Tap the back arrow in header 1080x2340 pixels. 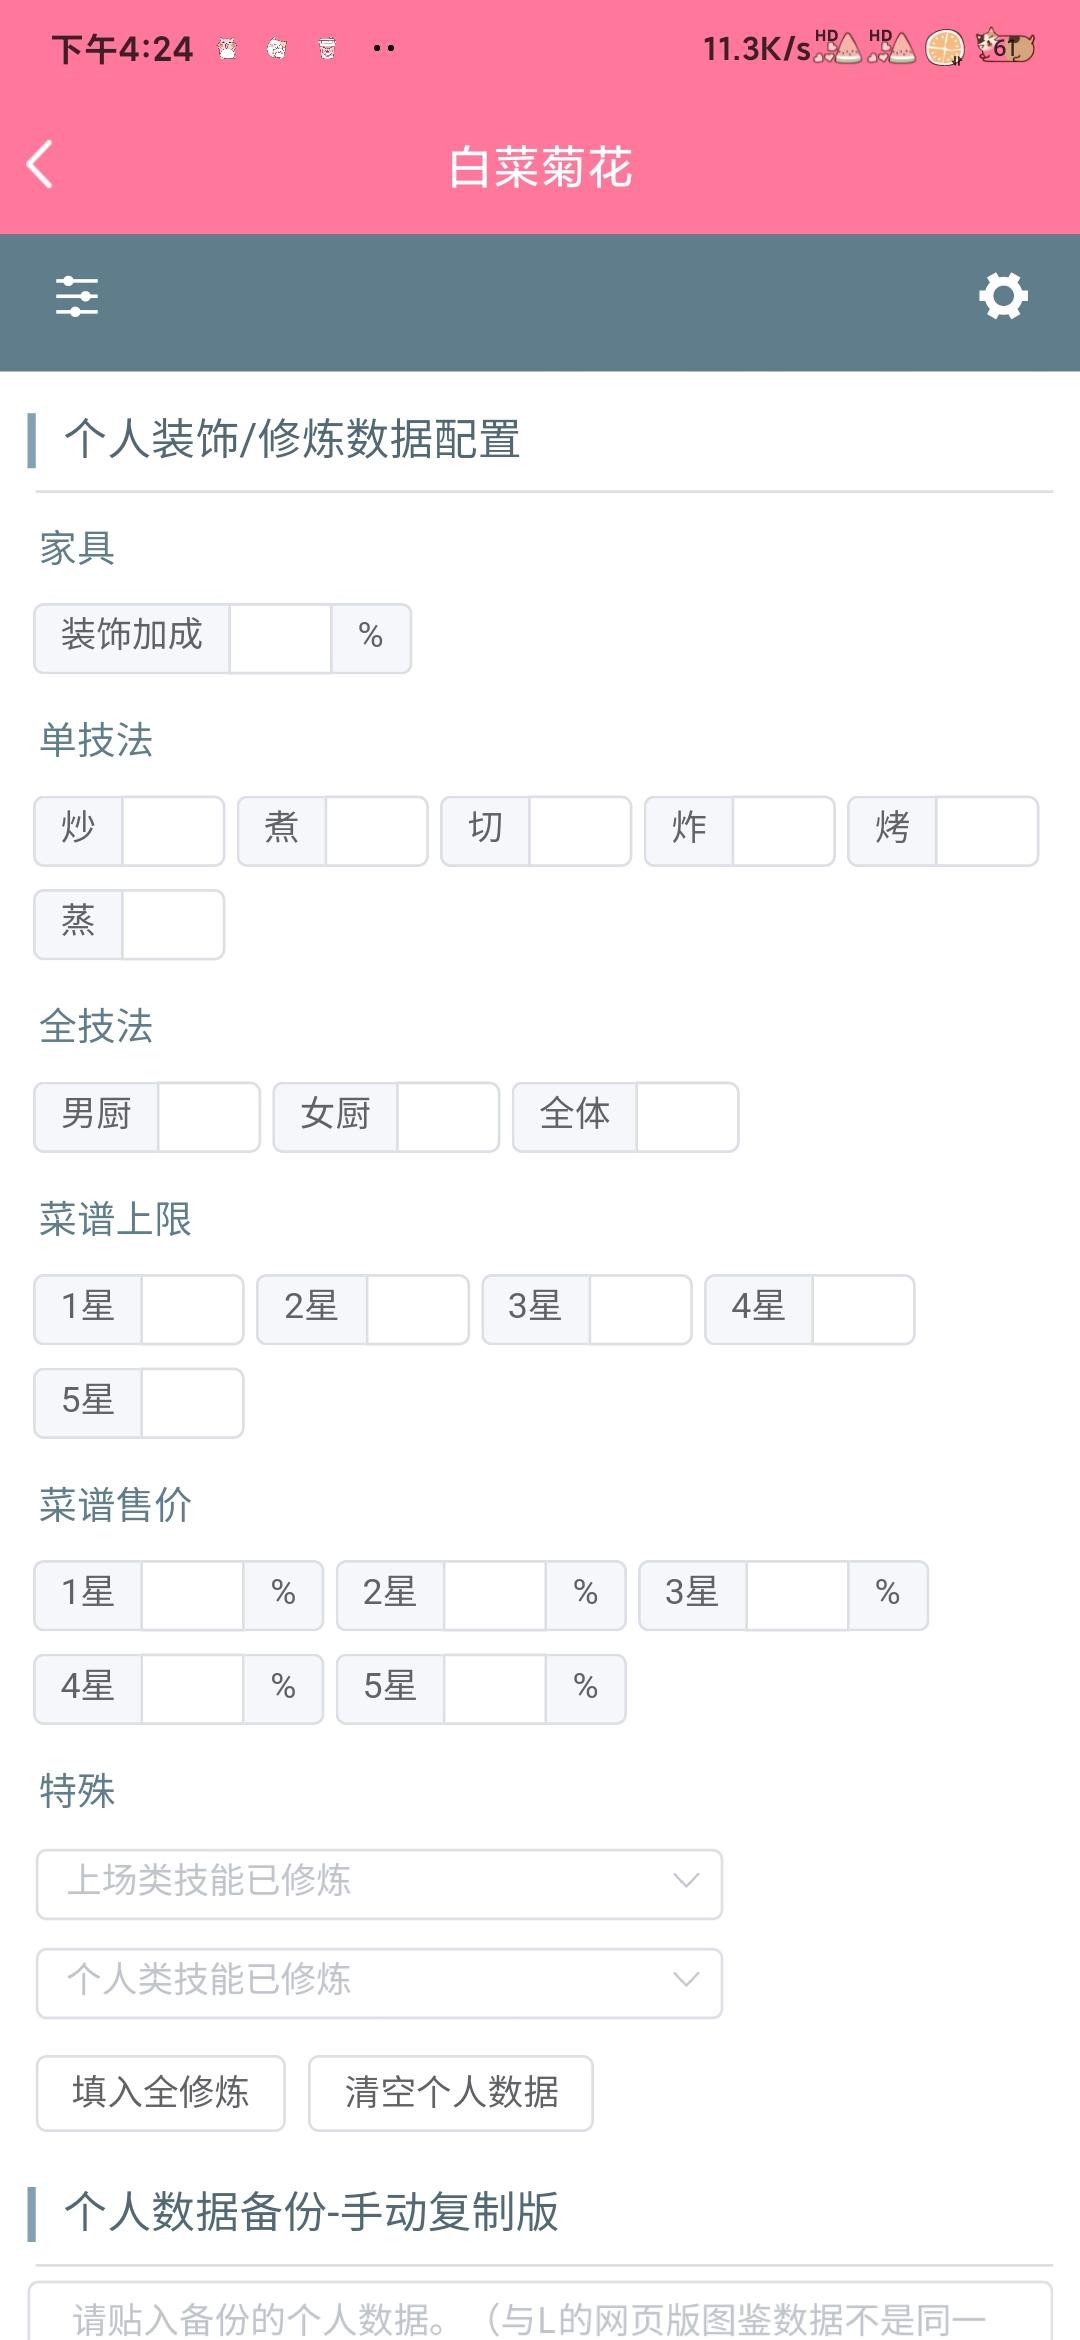40,165
